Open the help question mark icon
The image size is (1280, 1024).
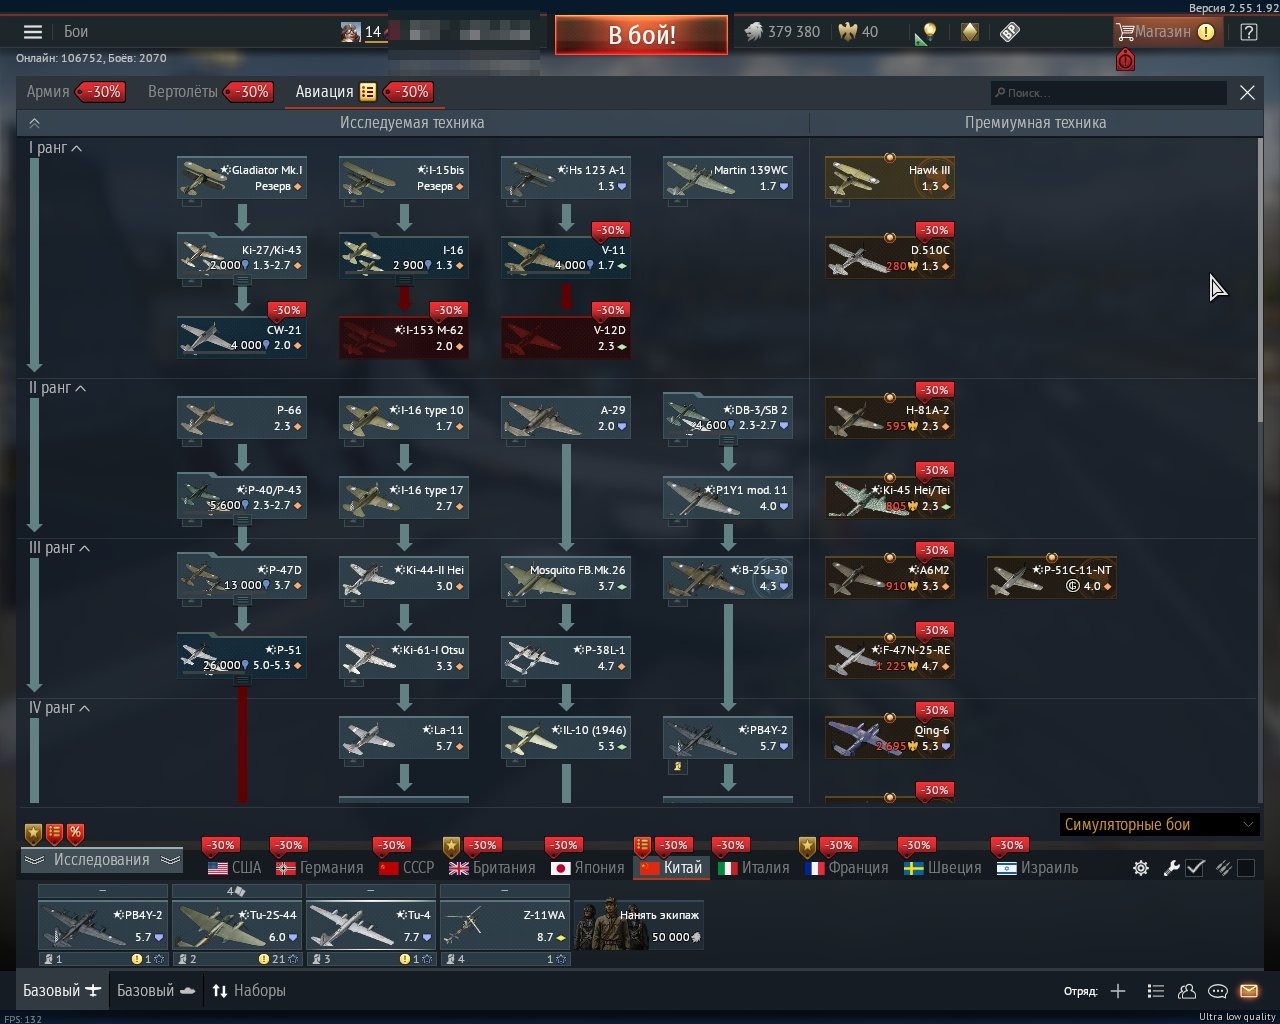click(x=1249, y=32)
